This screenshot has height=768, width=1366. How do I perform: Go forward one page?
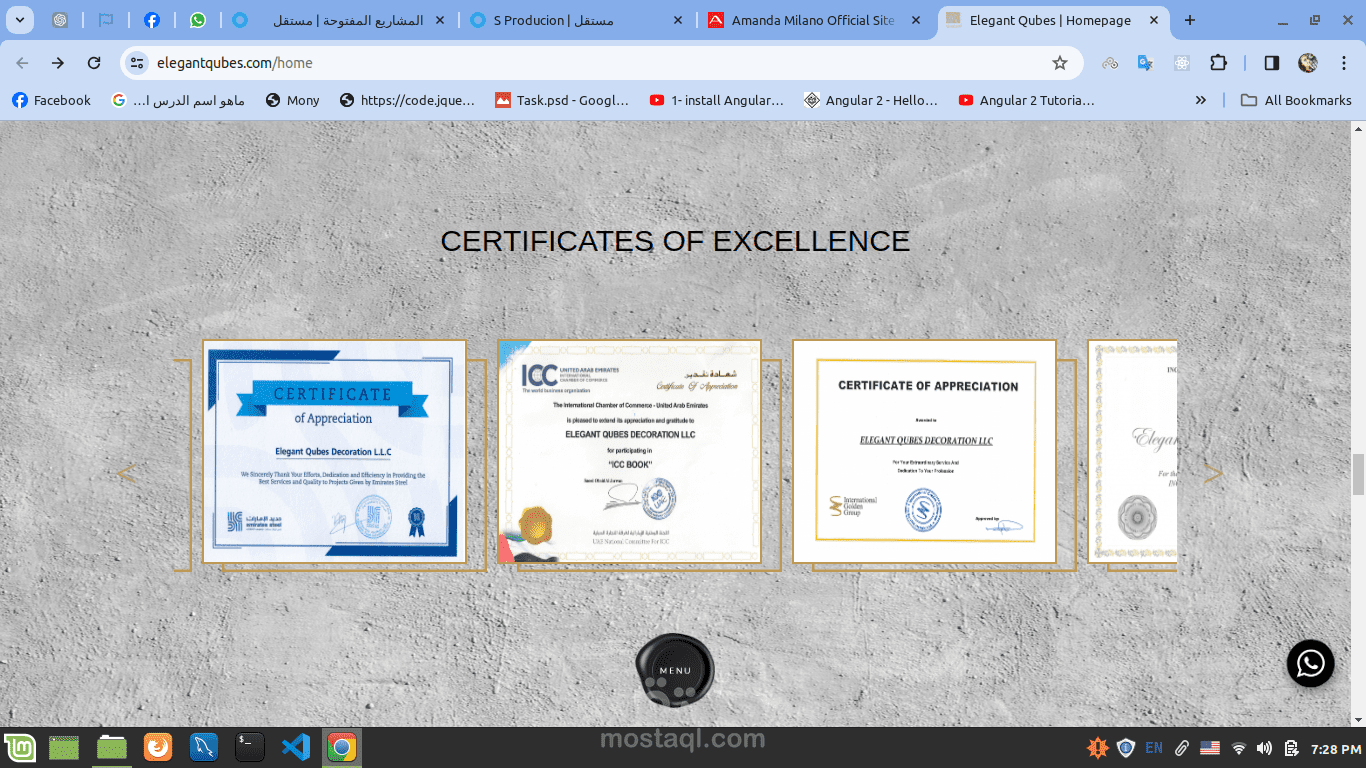pyautogui.click(x=58, y=63)
